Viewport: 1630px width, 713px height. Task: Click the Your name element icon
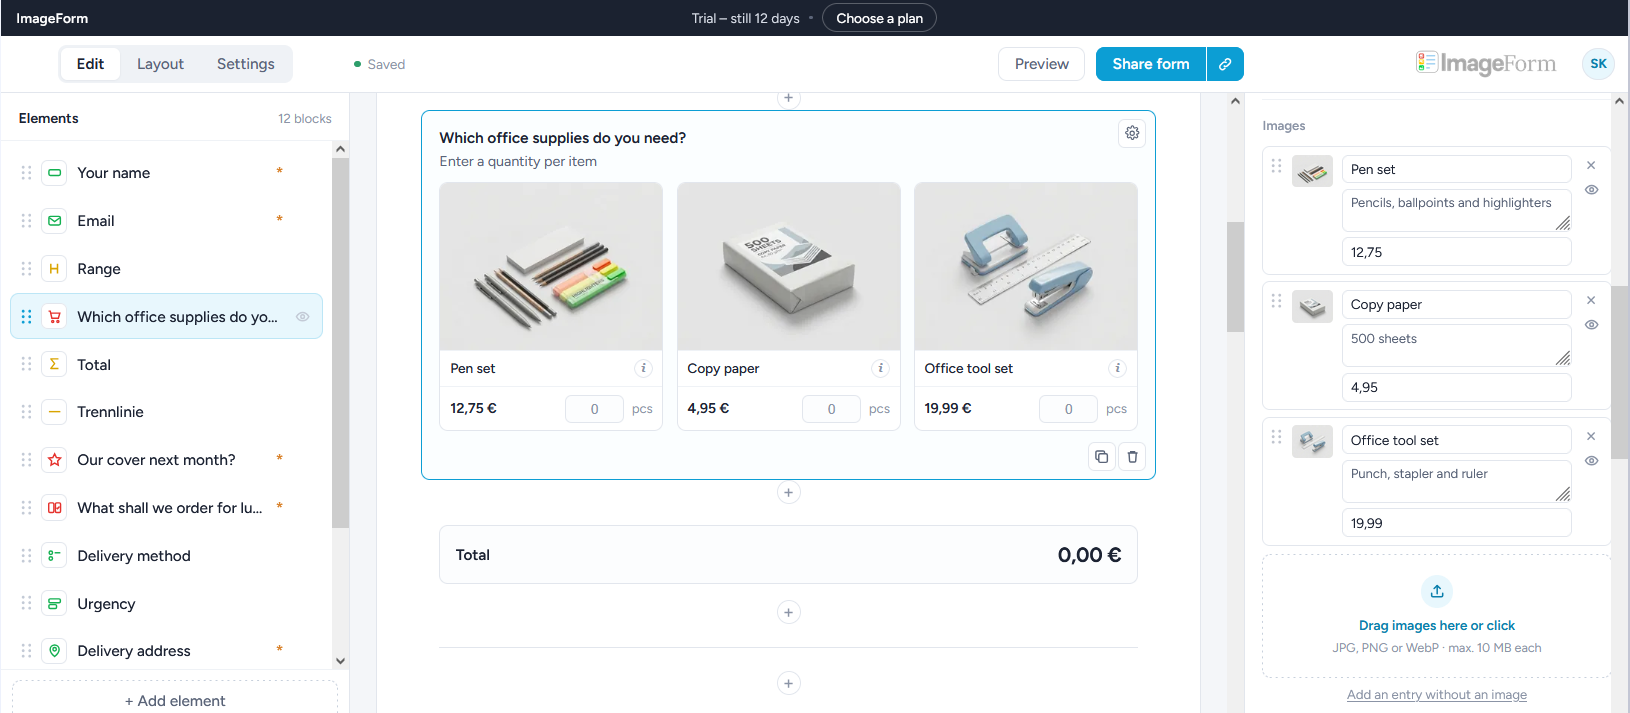(55, 173)
